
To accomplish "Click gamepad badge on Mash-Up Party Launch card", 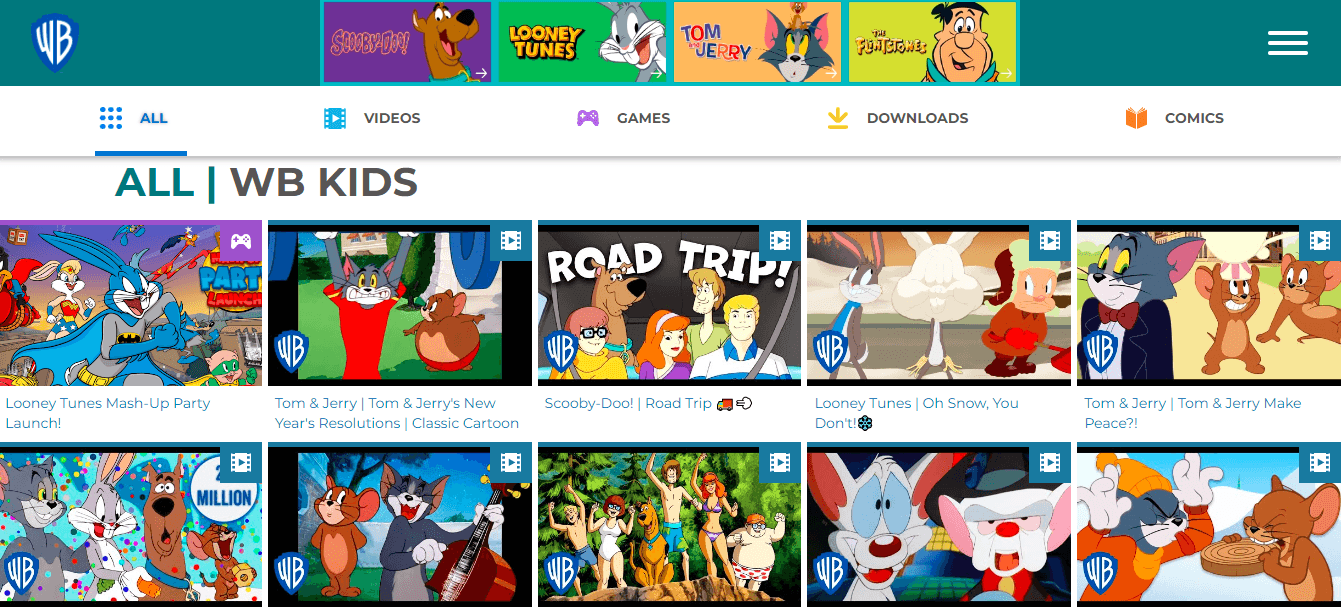I will pos(241,241).
